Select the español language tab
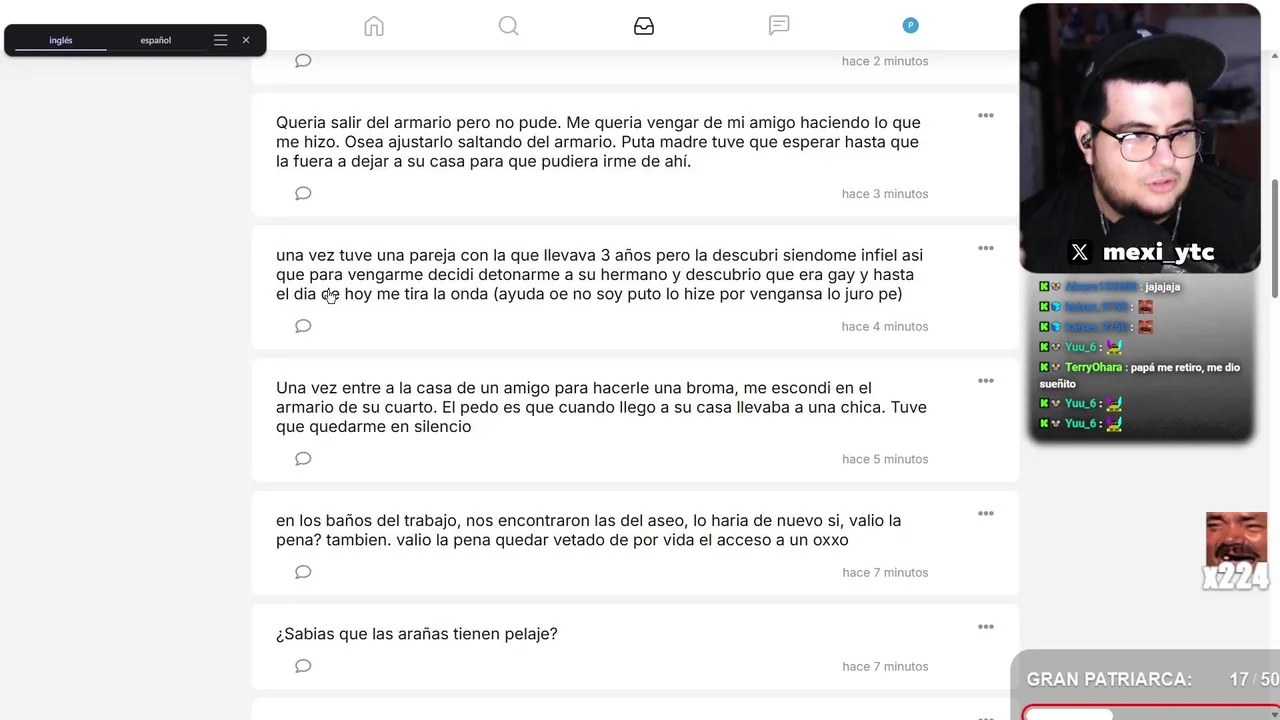Image resolution: width=1280 pixels, height=720 pixels. 156,40
